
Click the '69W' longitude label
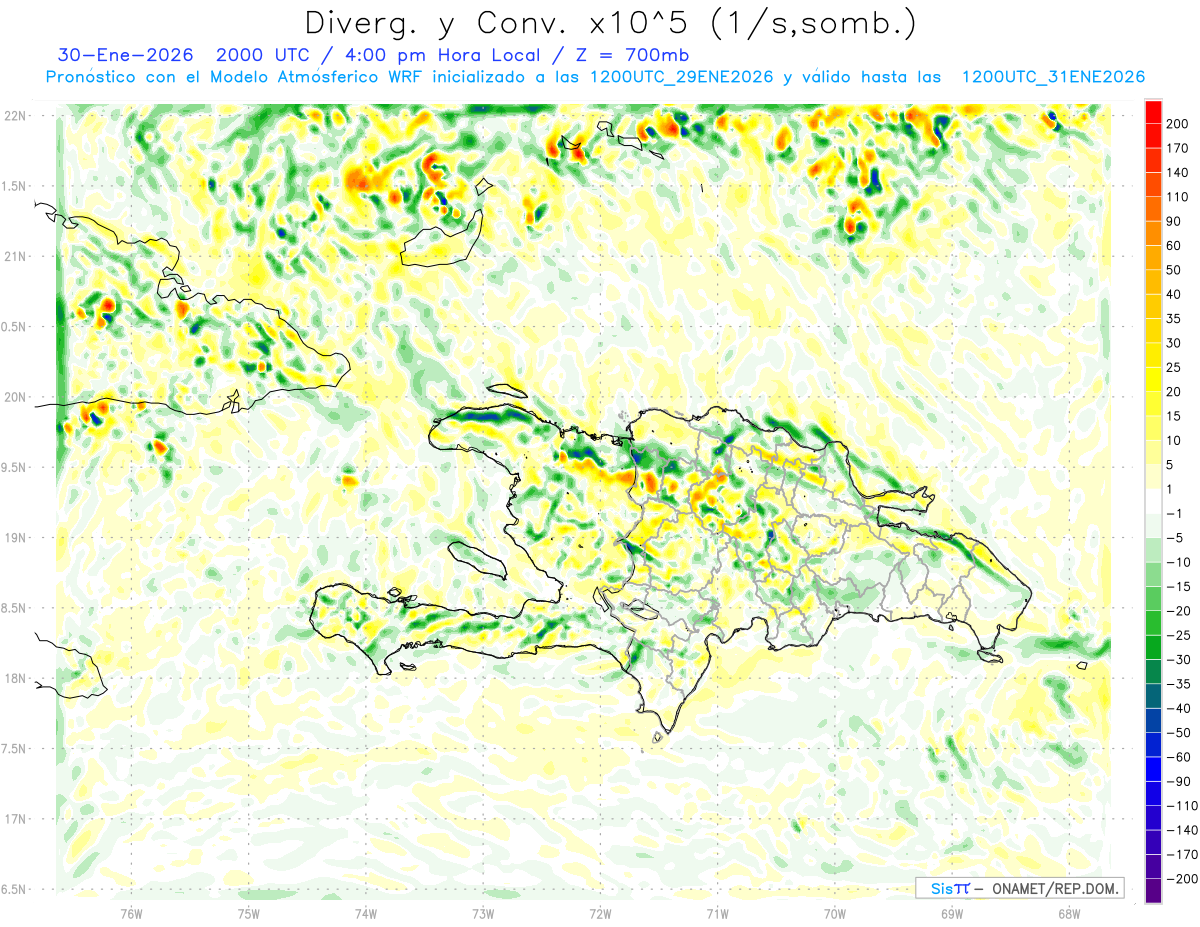click(952, 913)
